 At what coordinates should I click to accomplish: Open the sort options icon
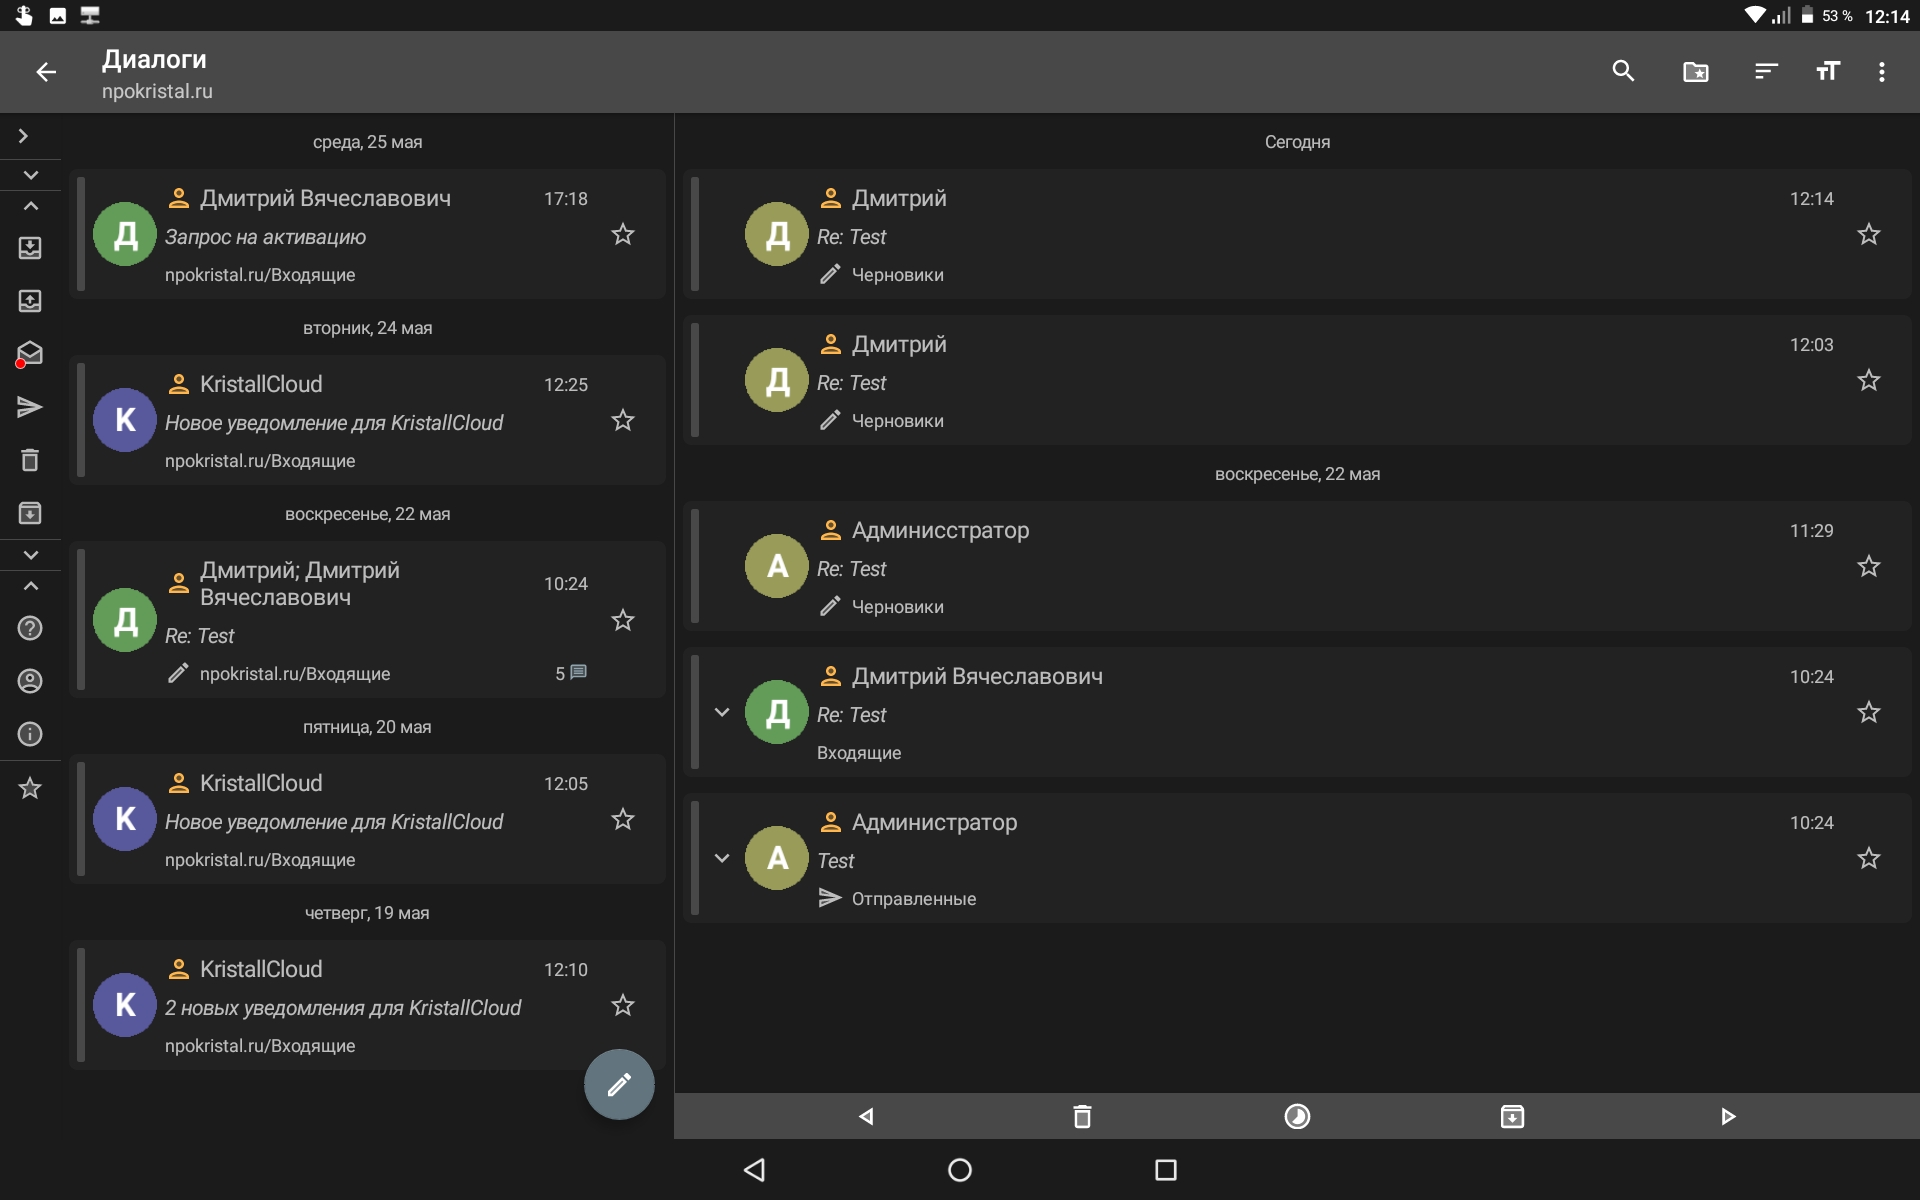coord(1765,71)
